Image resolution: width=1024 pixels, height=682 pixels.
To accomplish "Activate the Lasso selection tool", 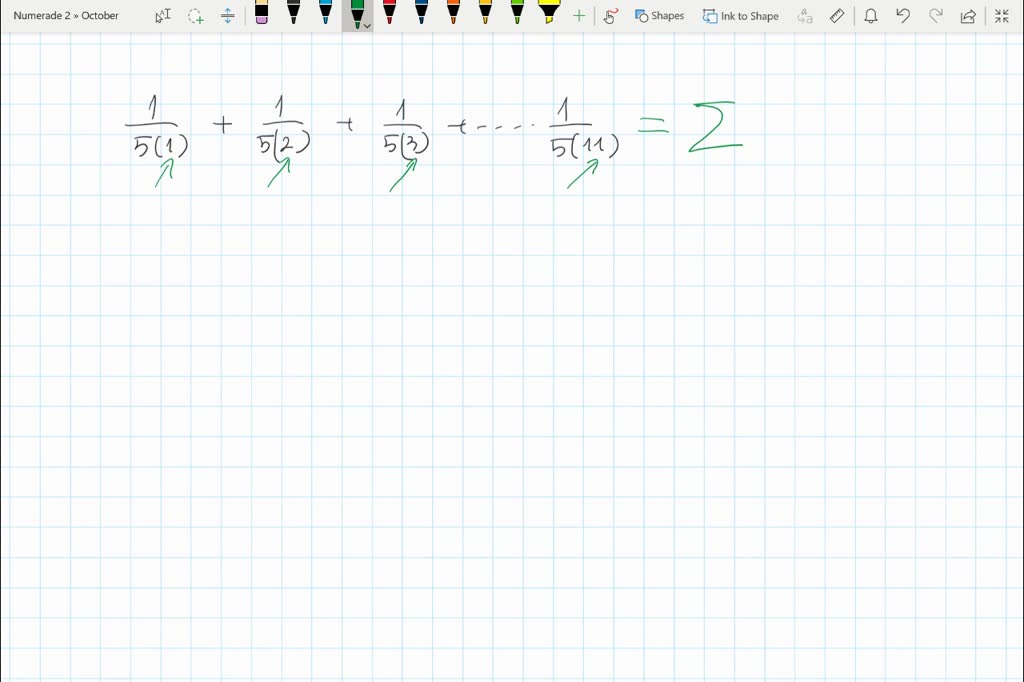I will pos(195,15).
